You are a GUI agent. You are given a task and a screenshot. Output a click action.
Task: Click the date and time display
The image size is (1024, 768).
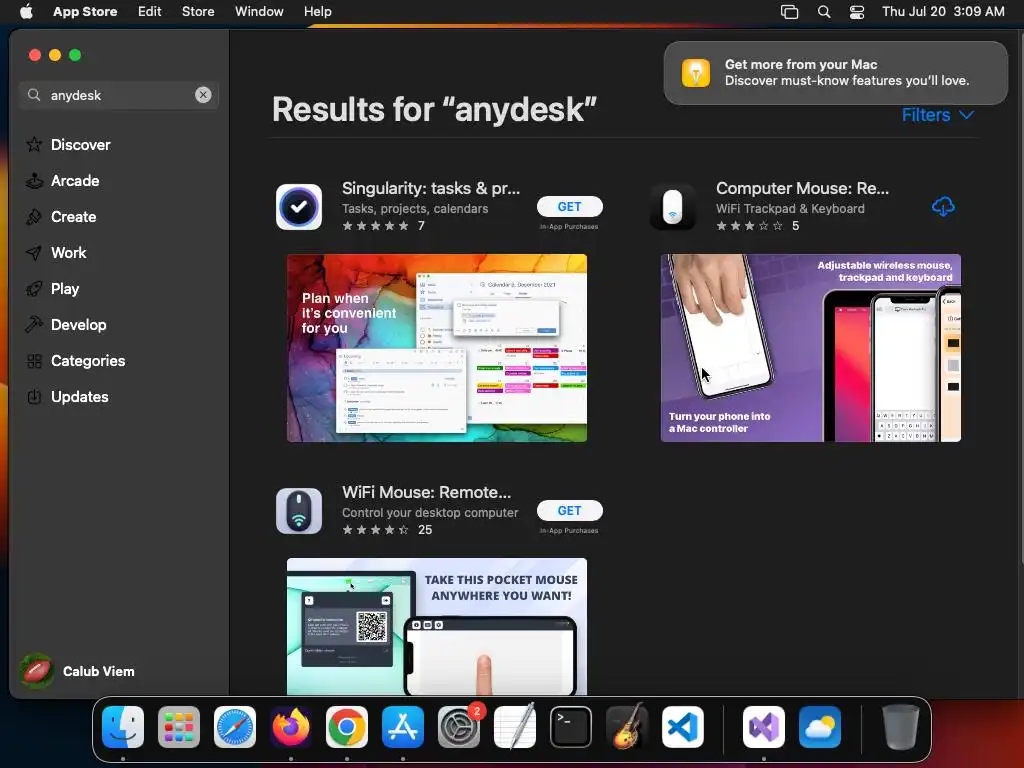[943, 11]
